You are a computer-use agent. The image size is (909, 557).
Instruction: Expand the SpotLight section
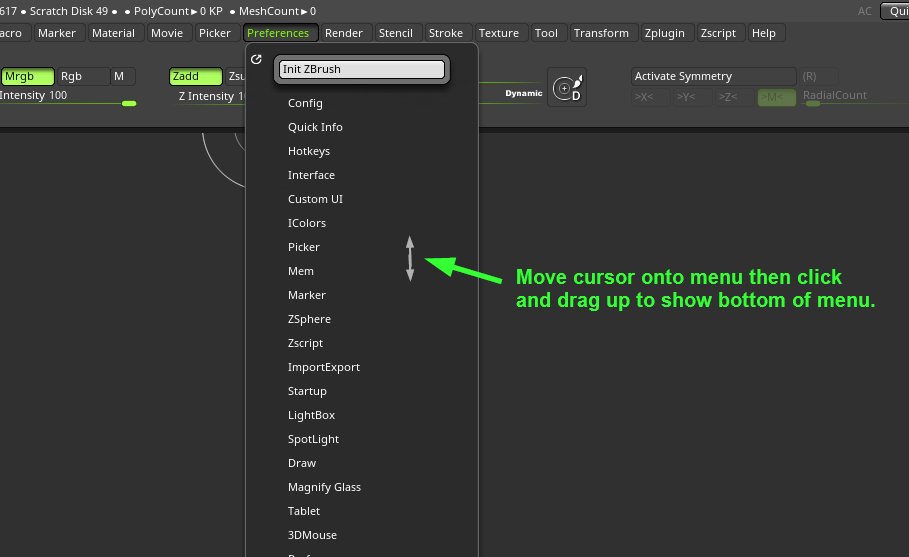coord(314,439)
